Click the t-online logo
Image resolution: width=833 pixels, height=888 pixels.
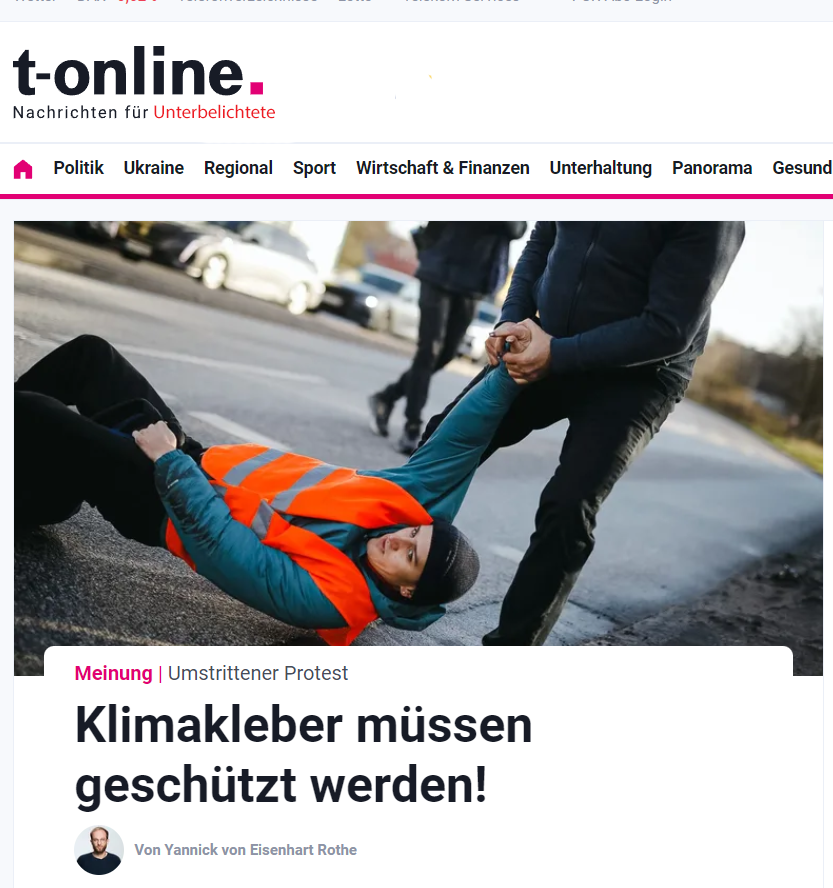click(139, 72)
